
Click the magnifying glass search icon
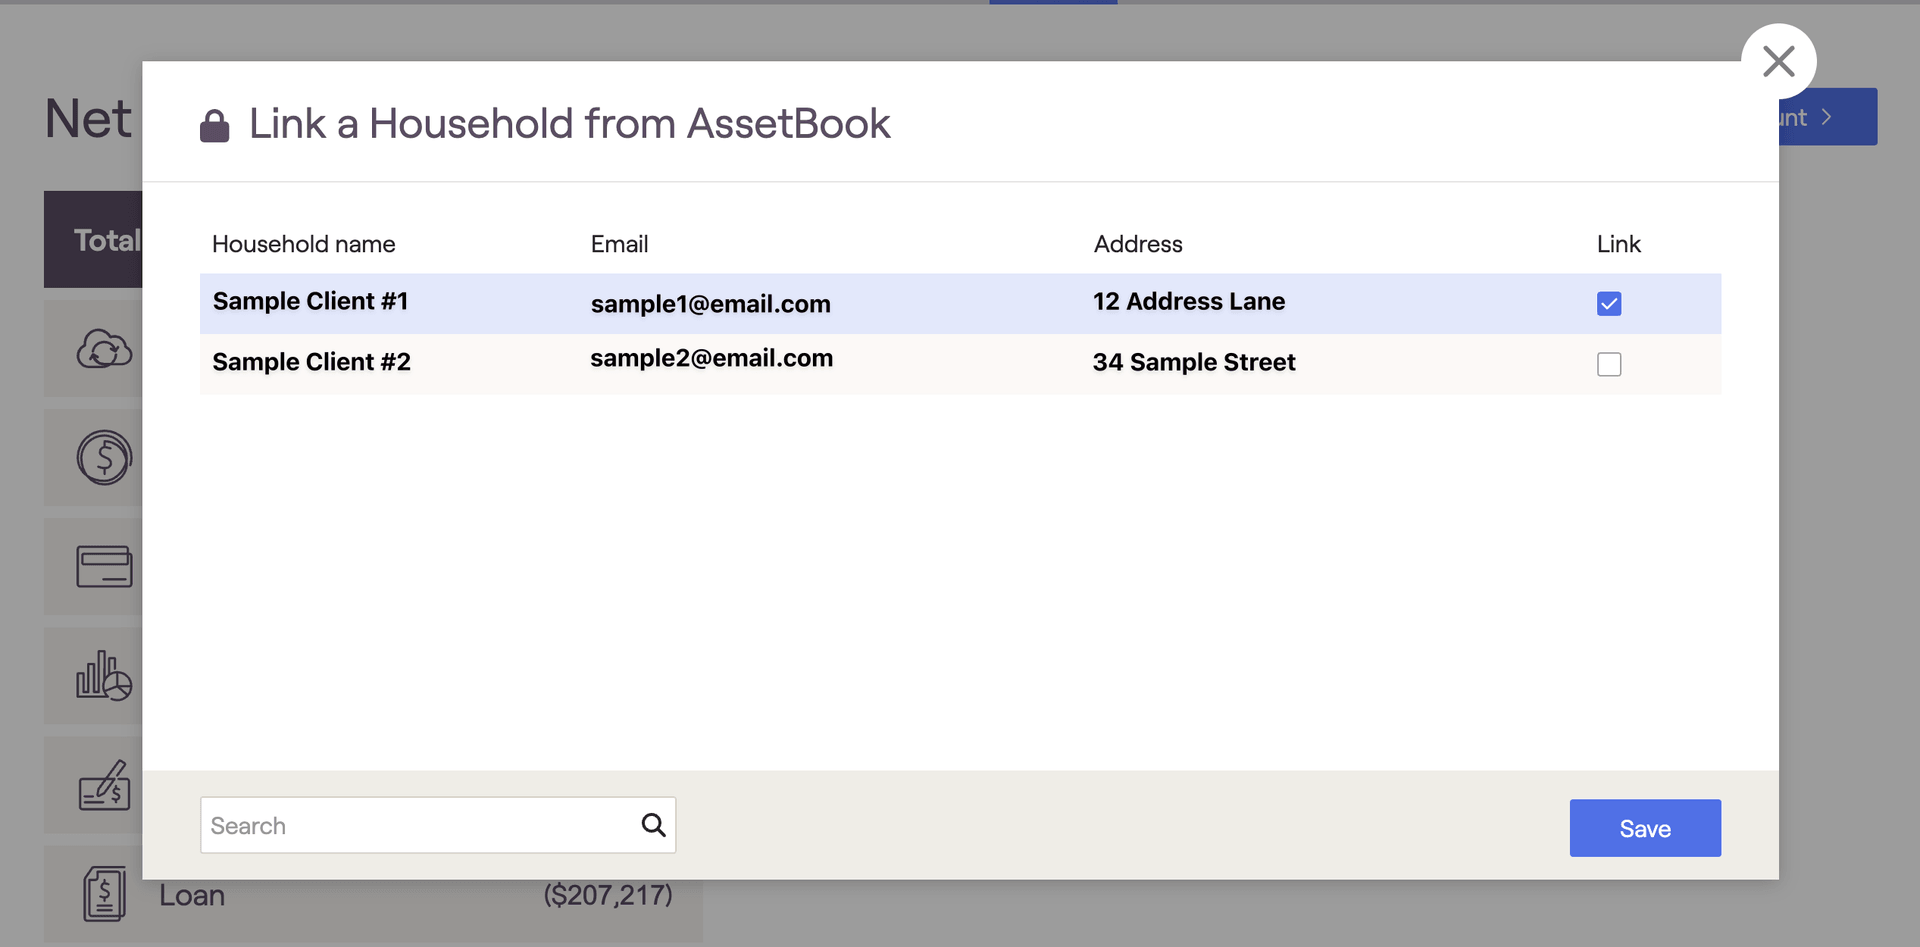click(x=653, y=825)
